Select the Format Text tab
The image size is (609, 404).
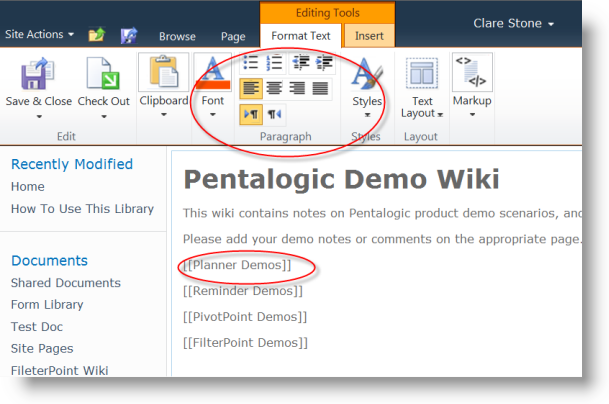[301, 36]
